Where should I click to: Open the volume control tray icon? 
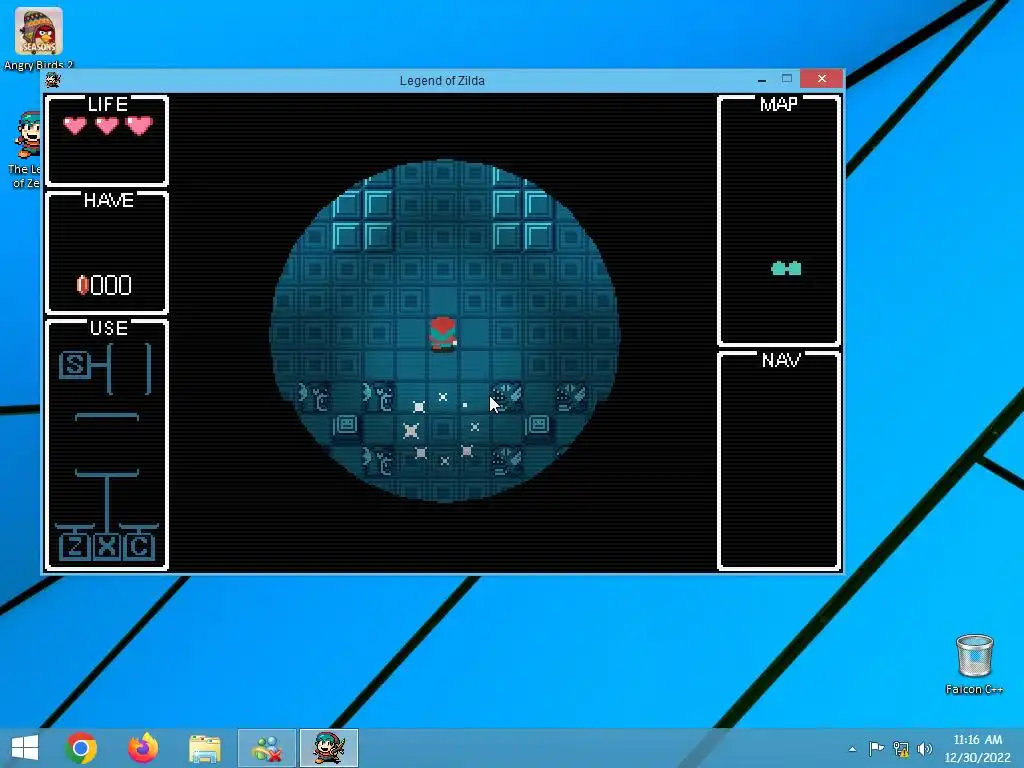pos(924,748)
